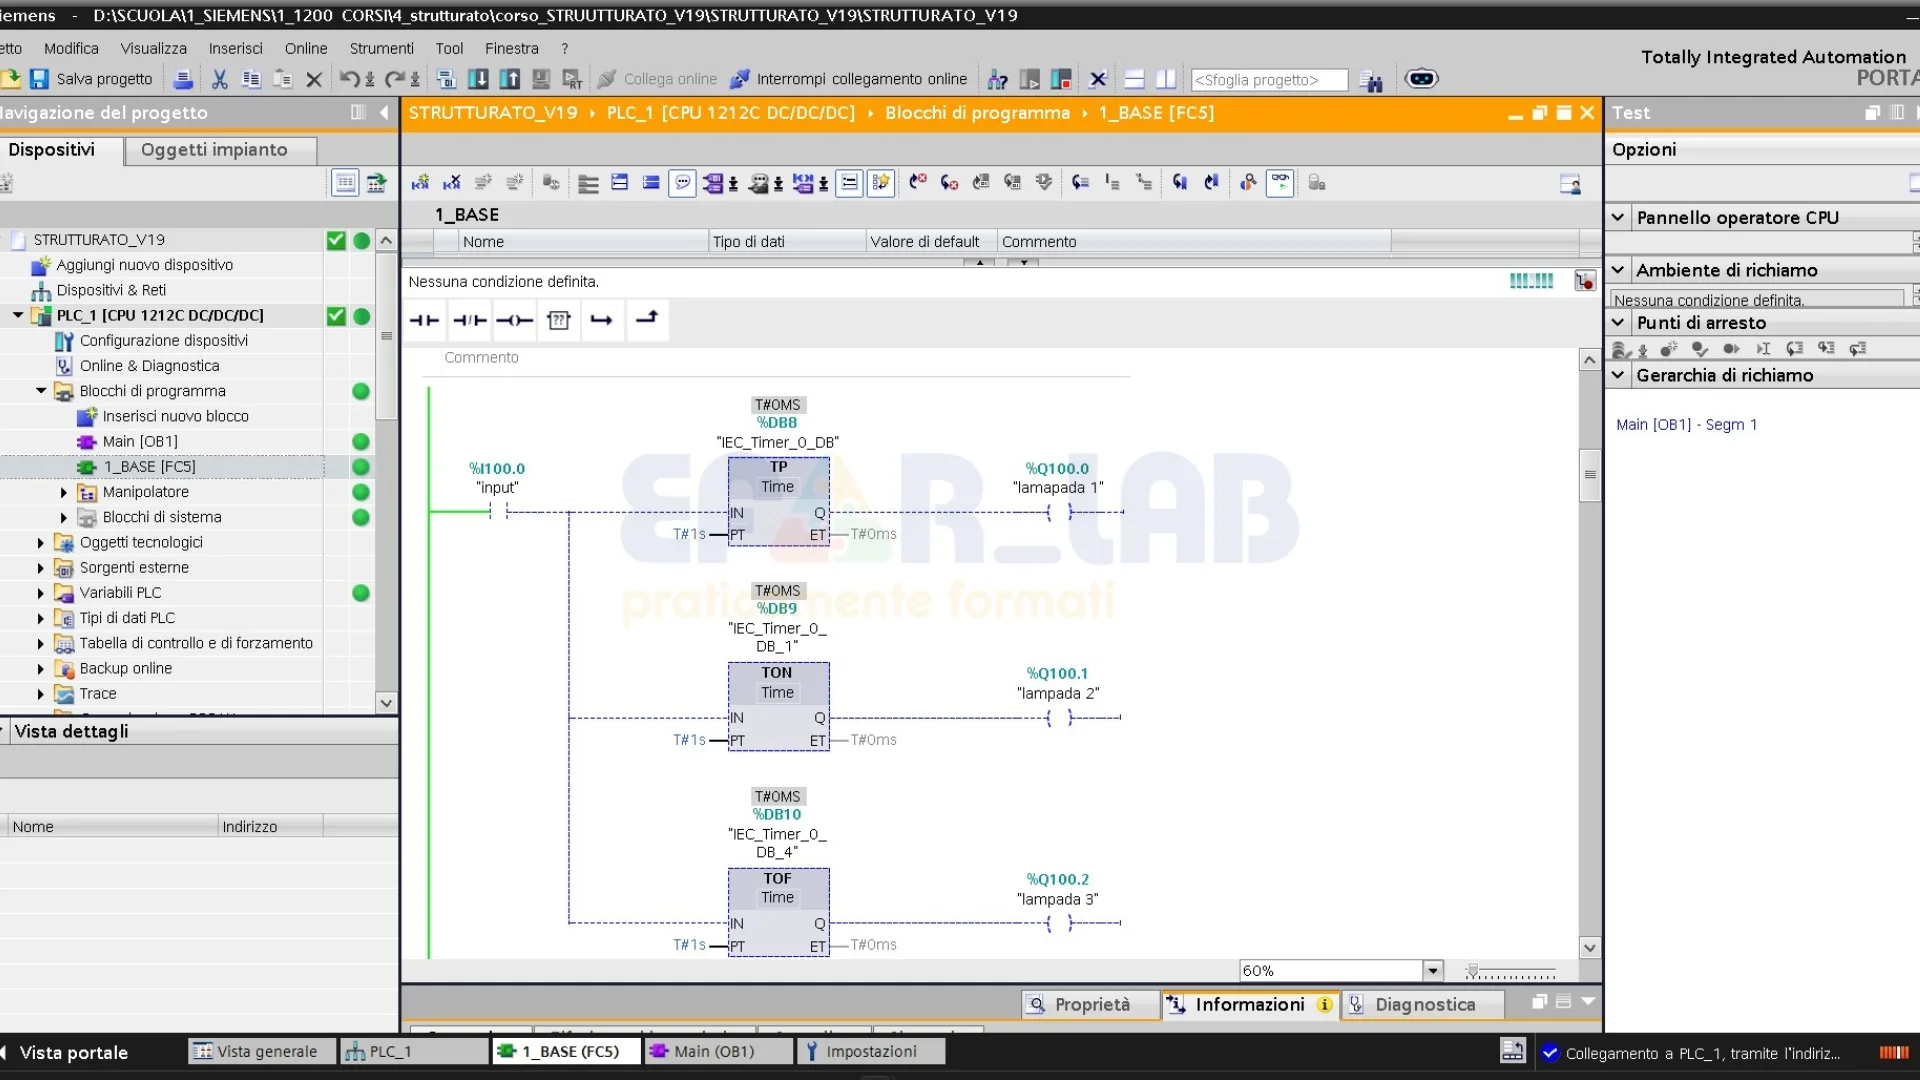
Task: Click the Cut scissors icon
Action: 220,79
